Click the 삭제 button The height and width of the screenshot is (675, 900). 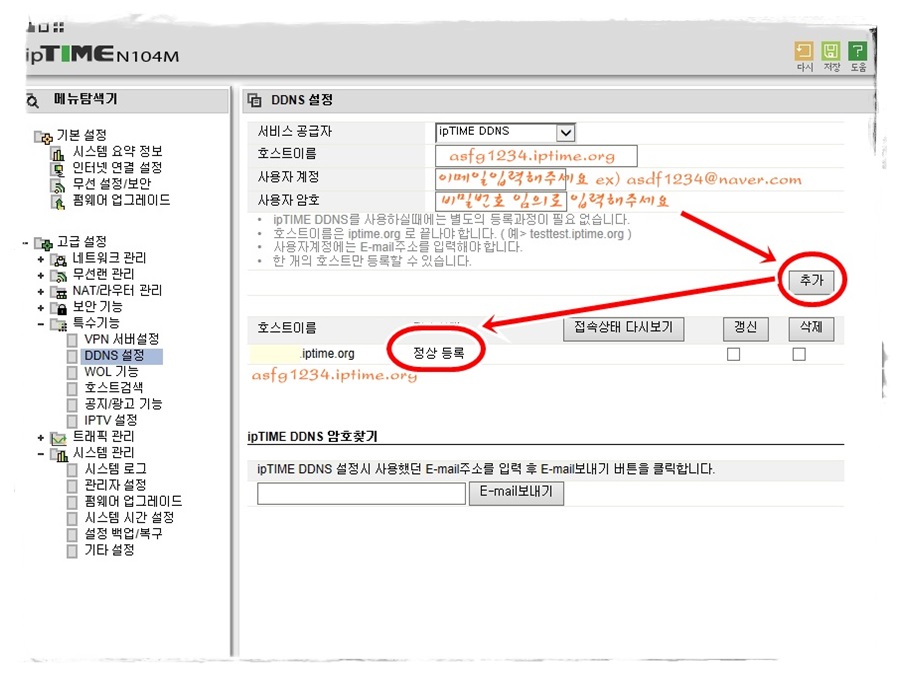(x=811, y=328)
